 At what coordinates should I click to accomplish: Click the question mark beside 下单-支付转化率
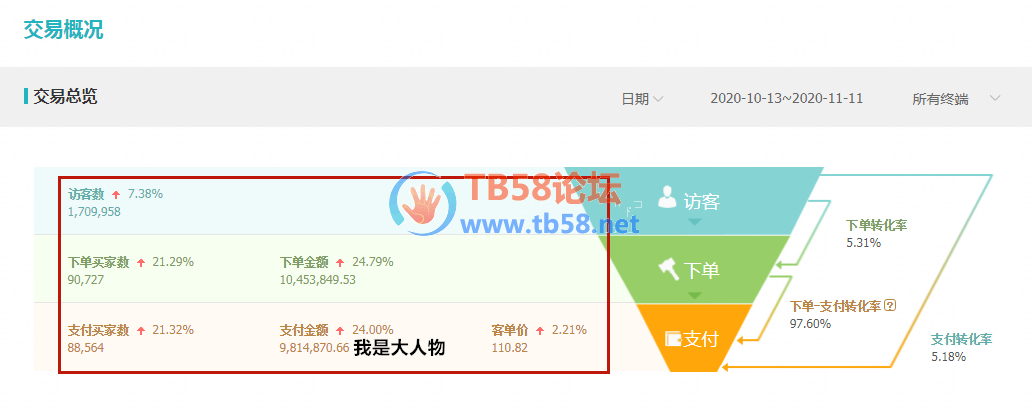[892, 305]
